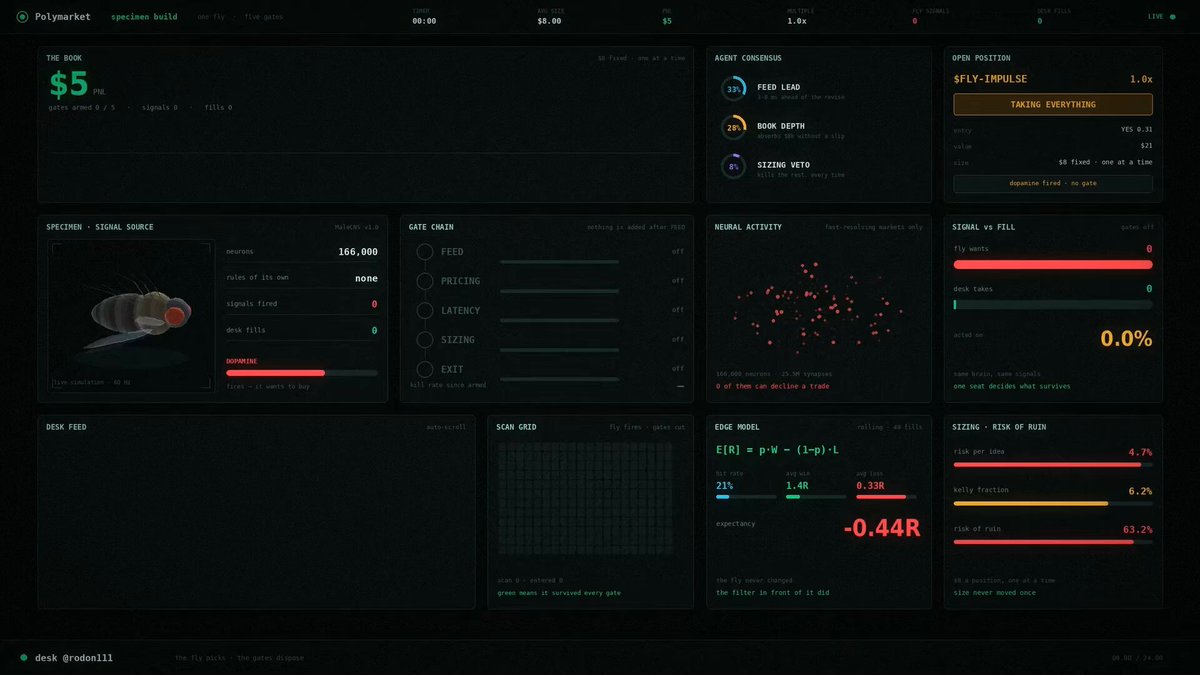This screenshot has height=675, width=1200.
Task: Click the 'risk per idea' bar
Action: [1053, 464]
